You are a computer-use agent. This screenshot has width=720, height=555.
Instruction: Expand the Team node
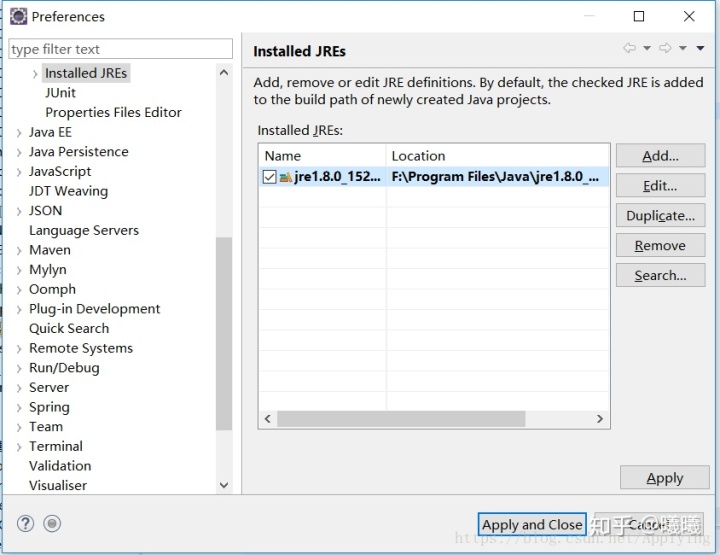19,427
